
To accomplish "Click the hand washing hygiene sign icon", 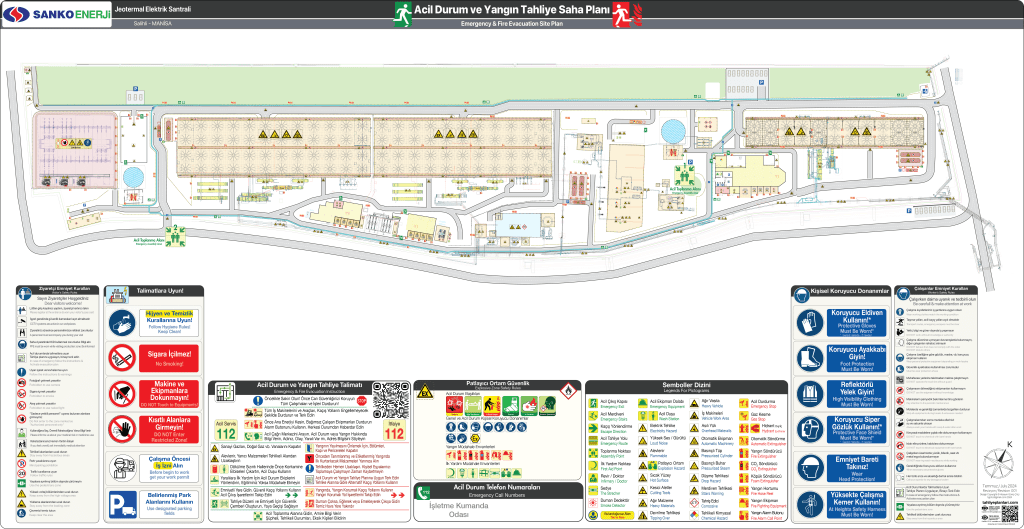I will click(x=121, y=322).
